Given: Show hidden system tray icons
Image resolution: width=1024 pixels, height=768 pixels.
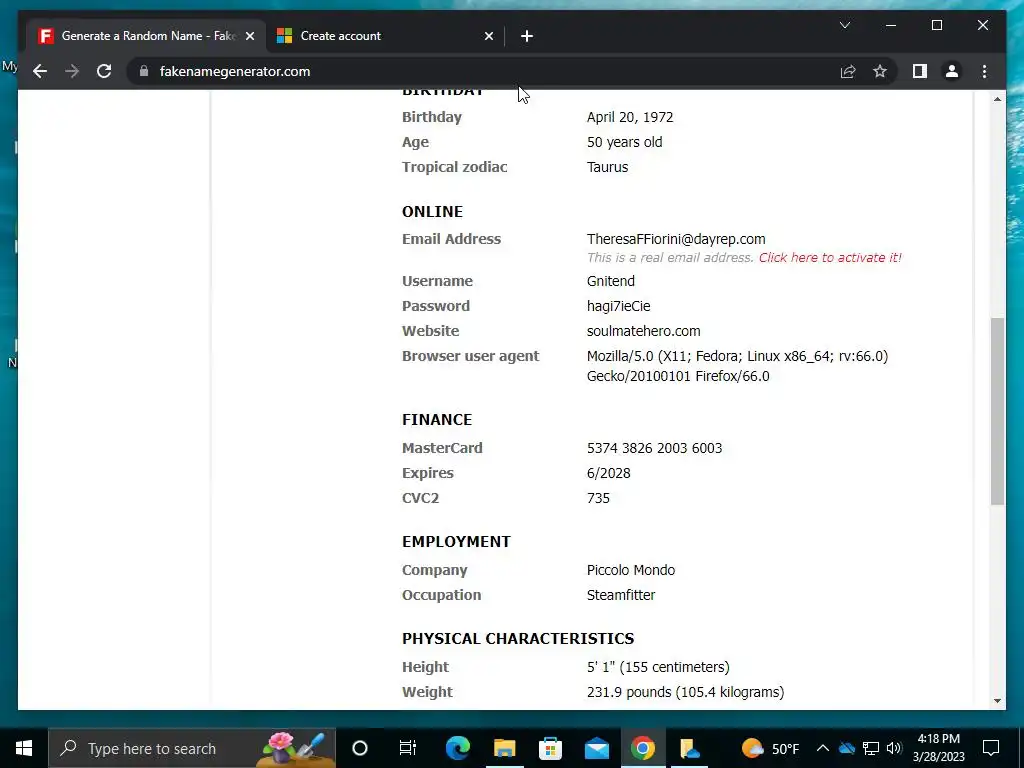Looking at the screenshot, I should tap(823, 748).
